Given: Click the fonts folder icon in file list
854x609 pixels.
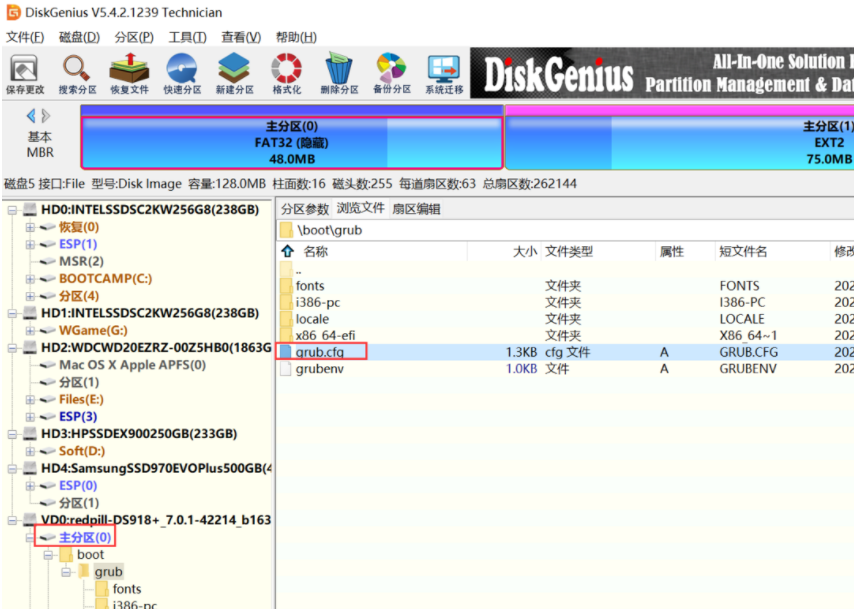Looking at the screenshot, I should click(286, 286).
